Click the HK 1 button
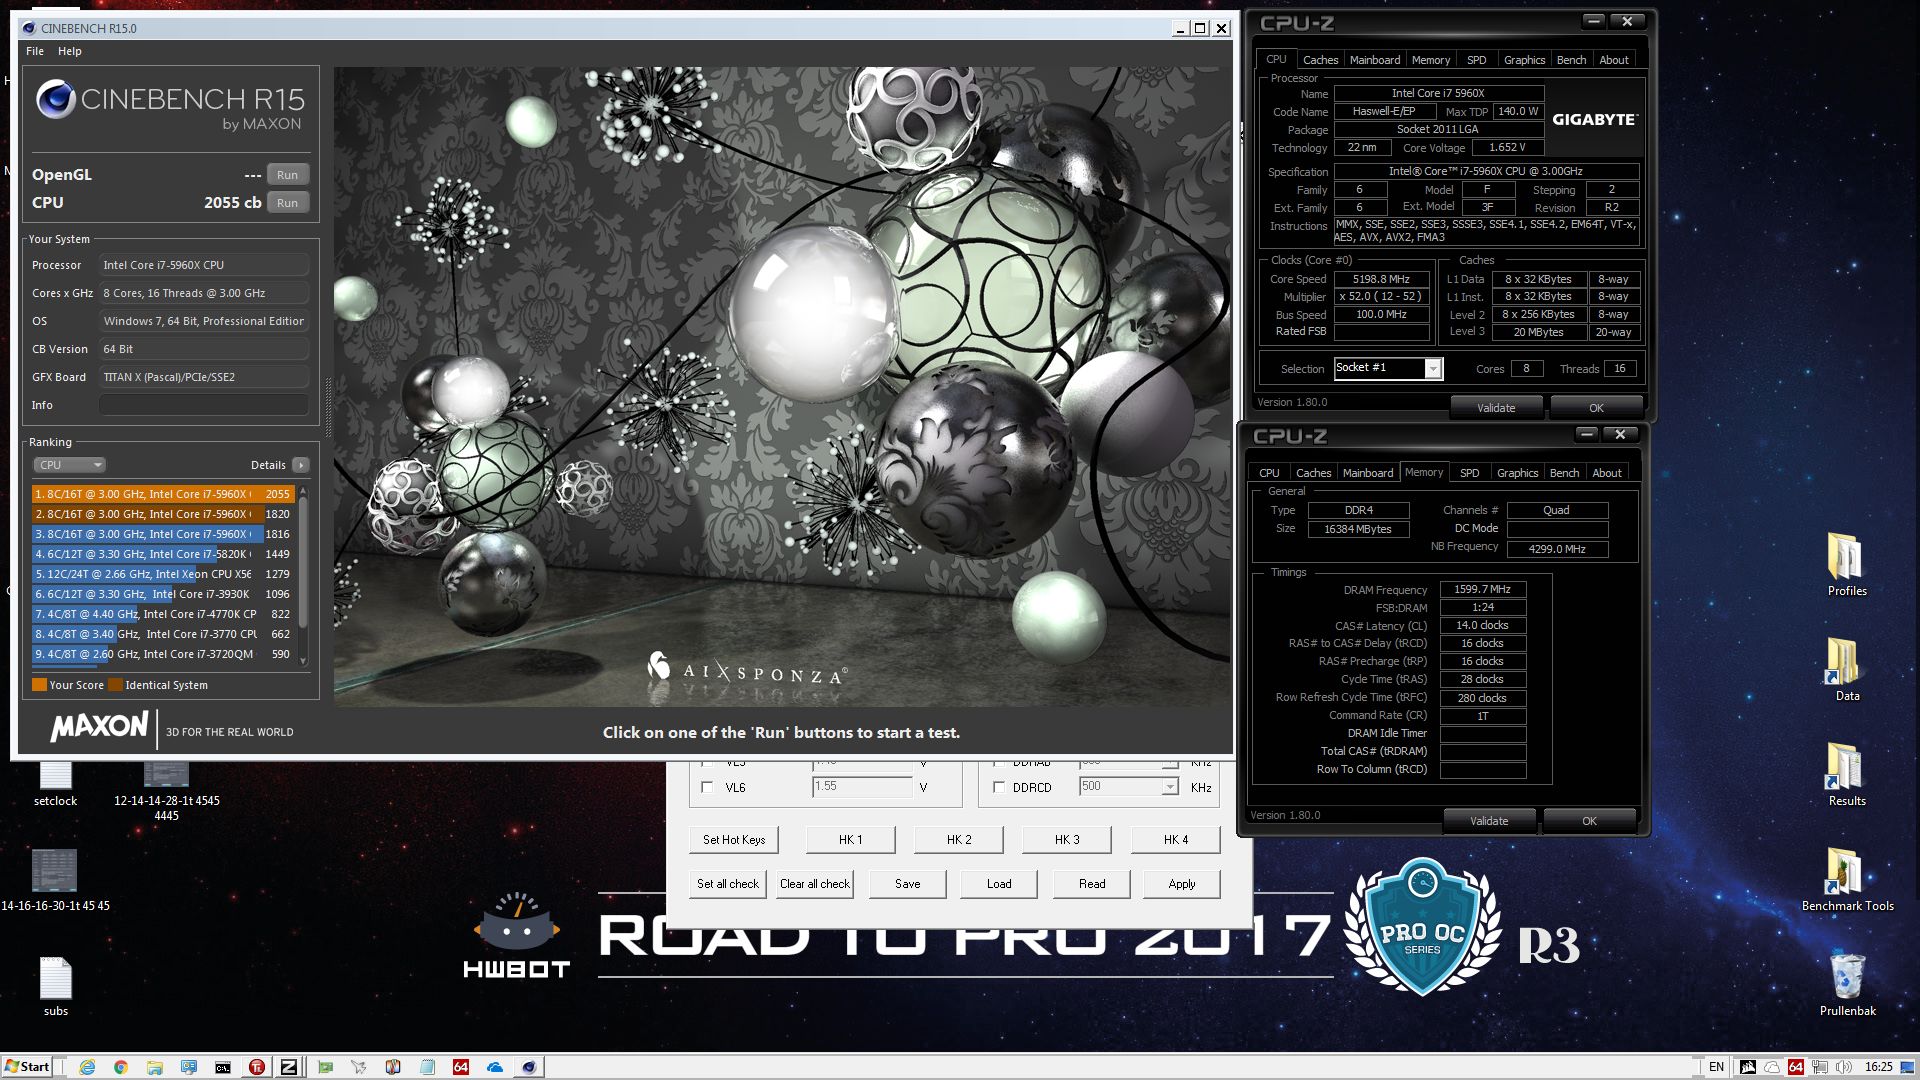 point(850,840)
